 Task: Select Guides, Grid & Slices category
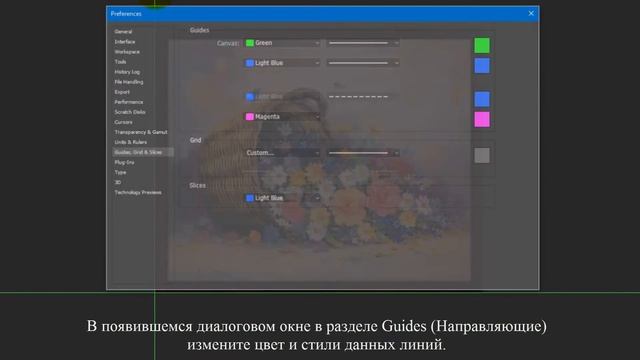tap(143, 152)
